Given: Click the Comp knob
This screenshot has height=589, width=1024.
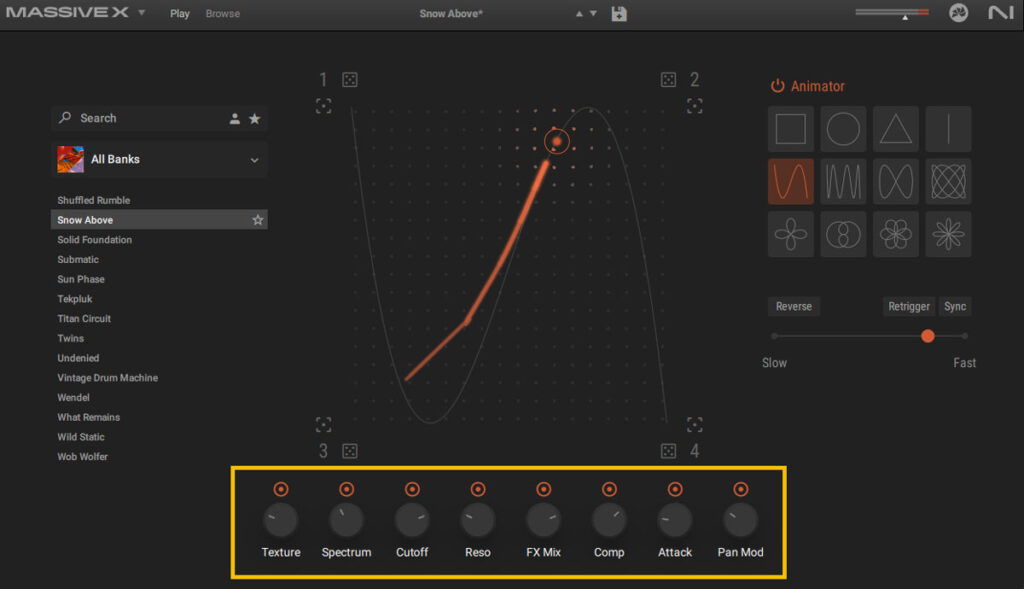Looking at the screenshot, I should point(609,520).
